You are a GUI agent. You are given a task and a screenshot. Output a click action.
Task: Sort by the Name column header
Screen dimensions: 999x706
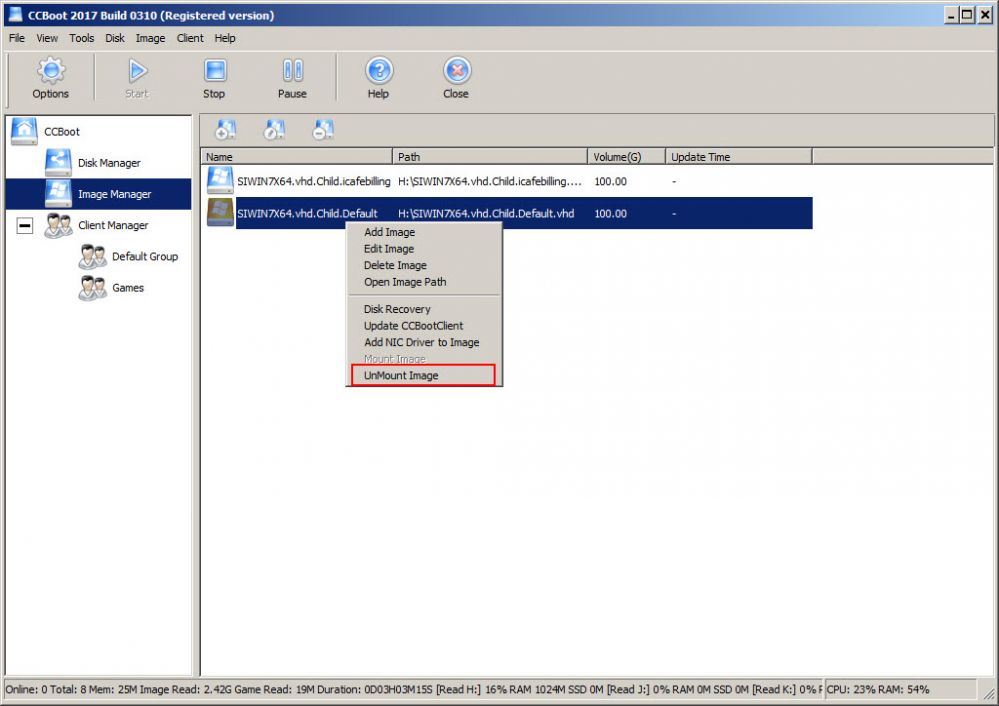297,157
